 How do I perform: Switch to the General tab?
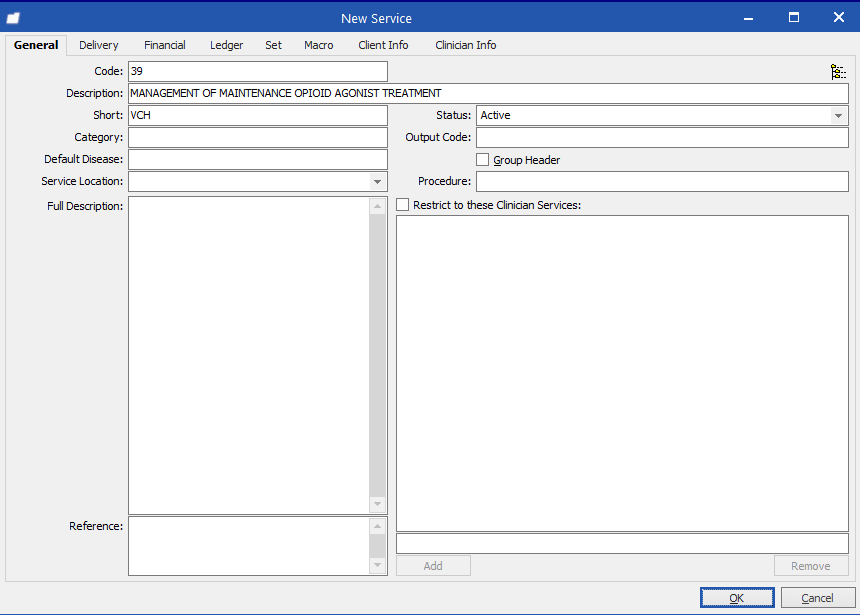pyautogui.click(x=36, y=45)
